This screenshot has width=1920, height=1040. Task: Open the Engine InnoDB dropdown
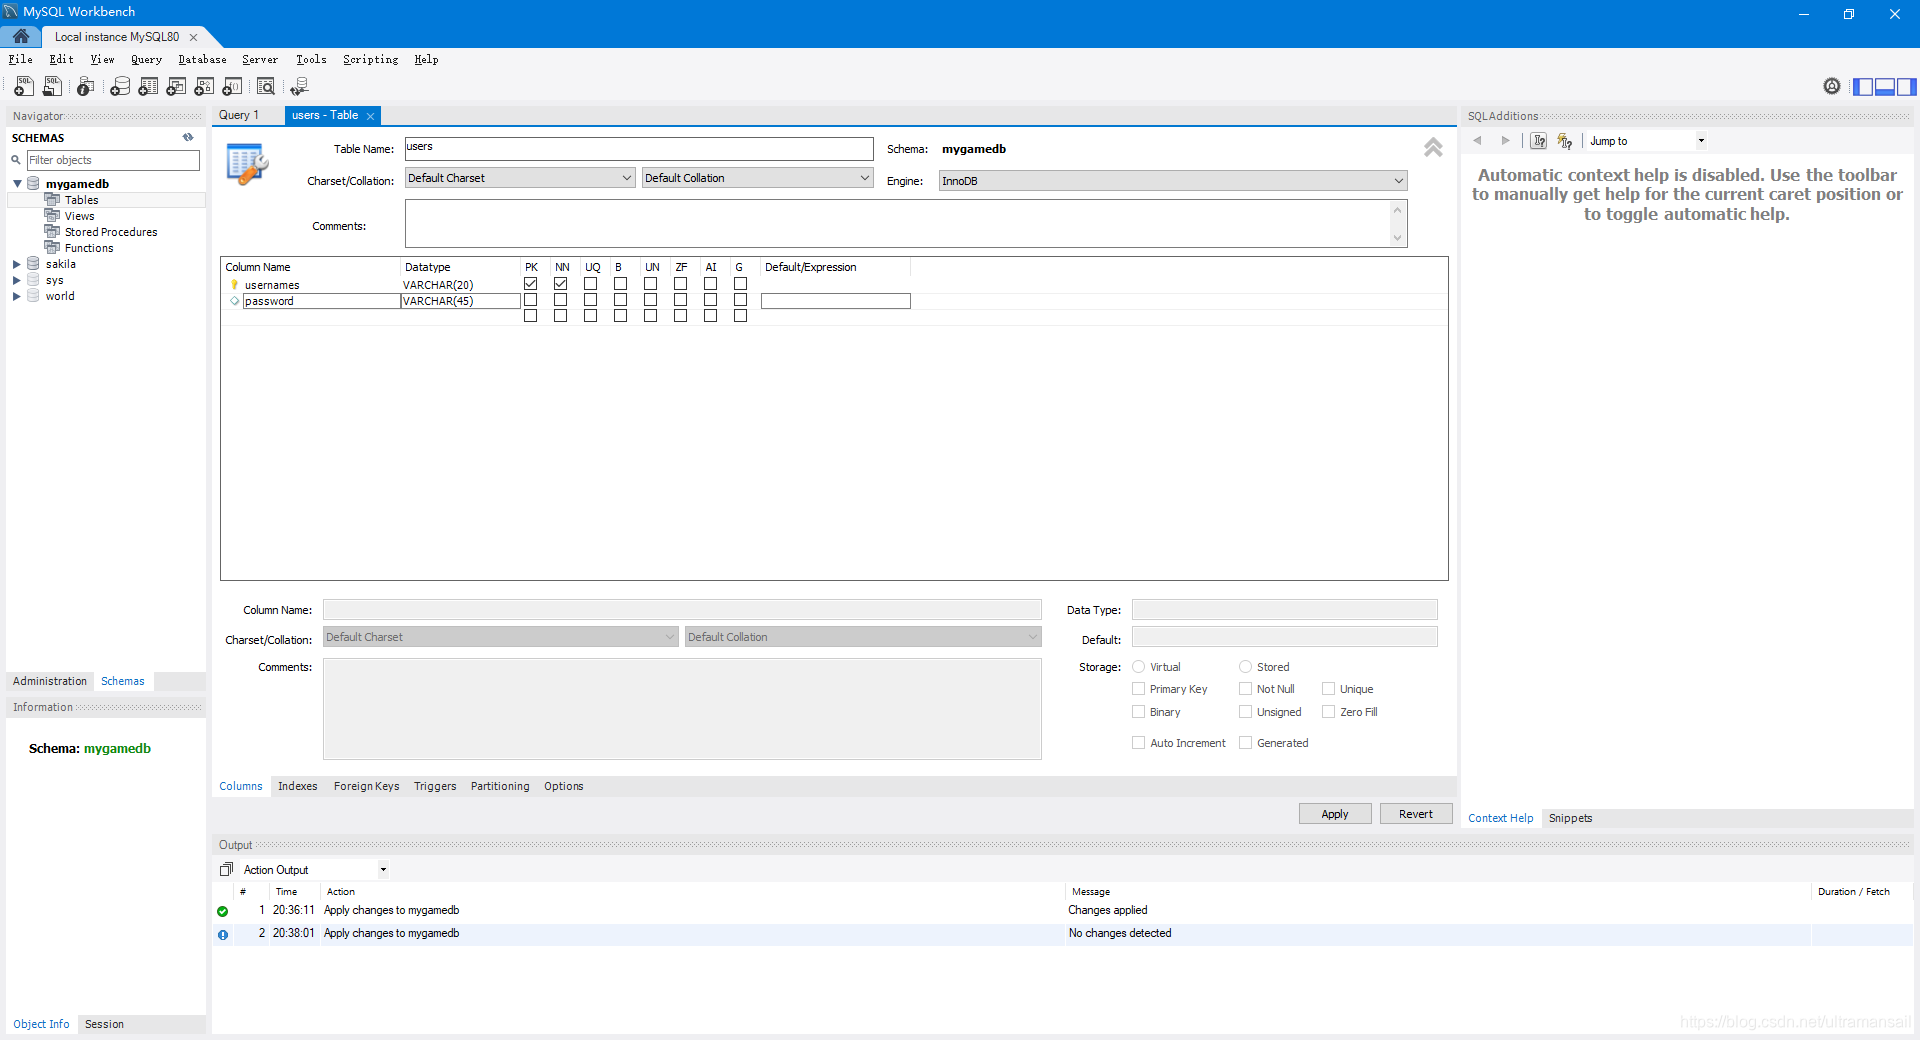click(x=1173, y=181)
